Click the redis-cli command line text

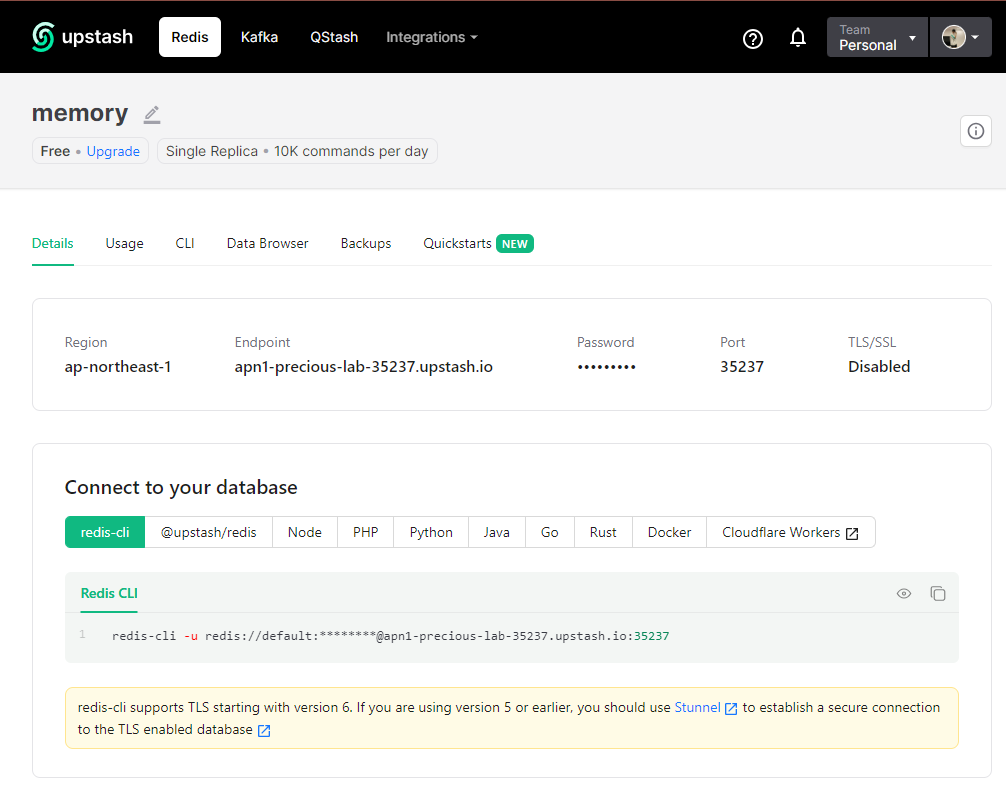390,636
